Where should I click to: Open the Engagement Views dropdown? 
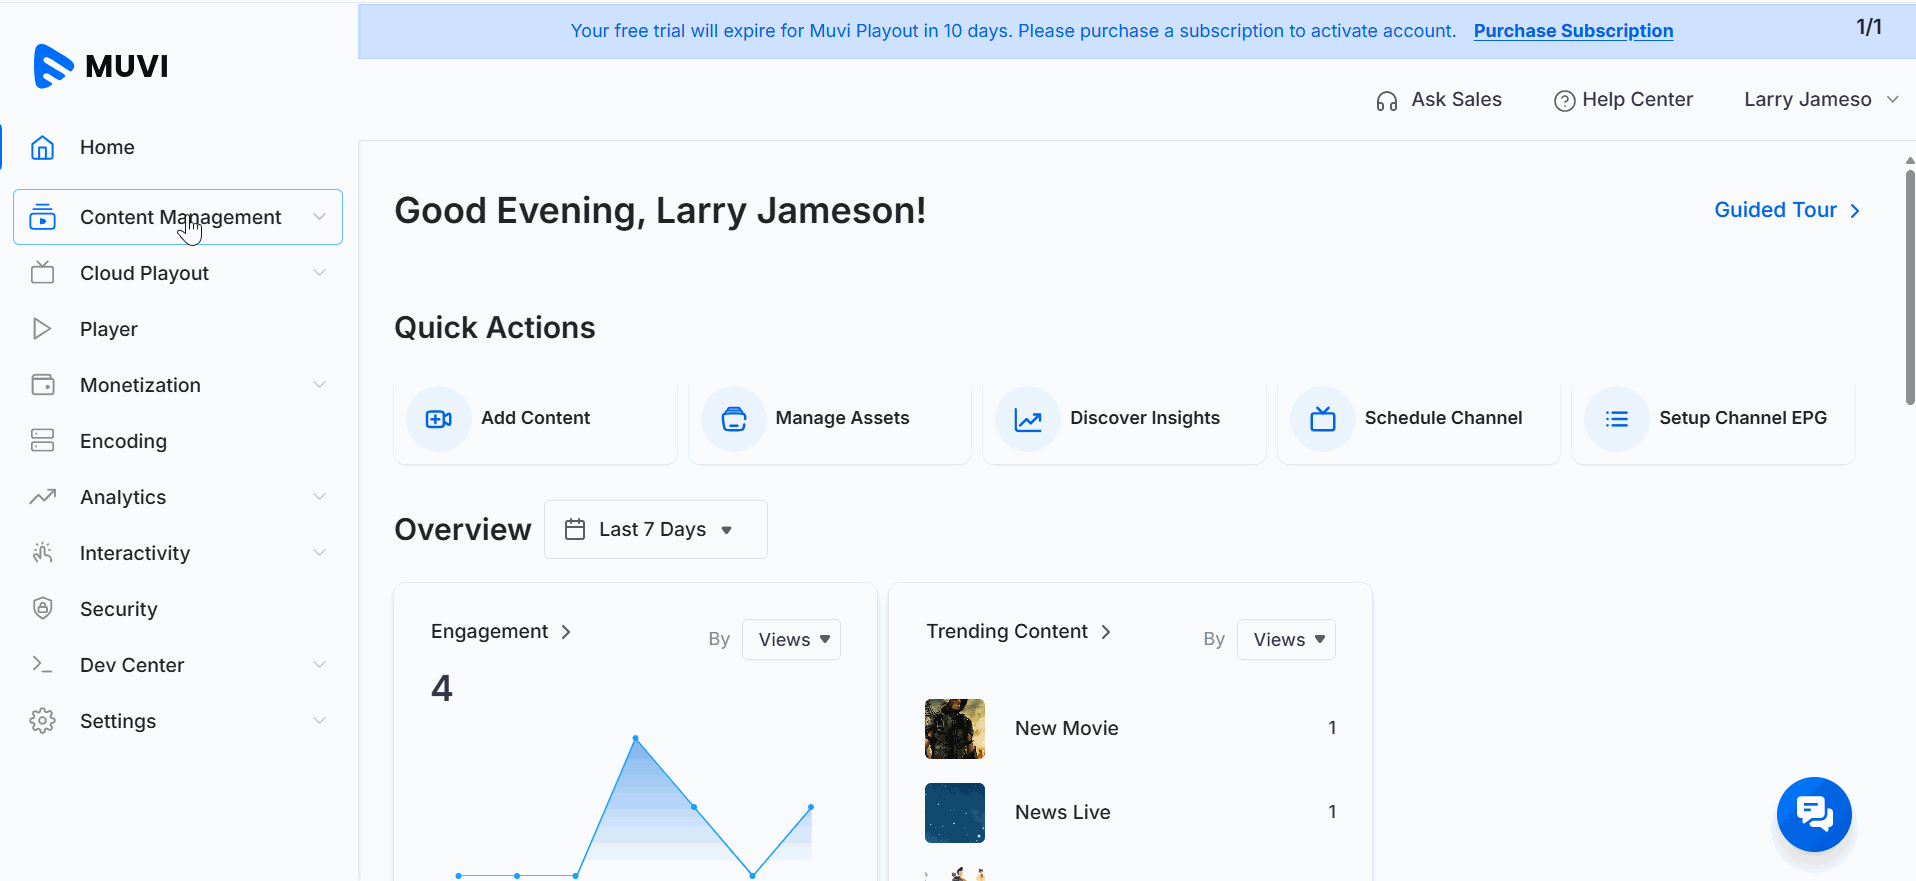[791, 640]
